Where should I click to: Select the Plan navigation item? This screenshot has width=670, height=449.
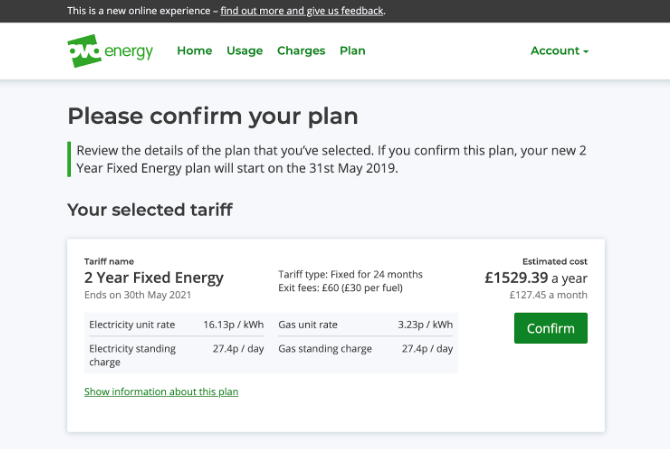click(353, 51)
